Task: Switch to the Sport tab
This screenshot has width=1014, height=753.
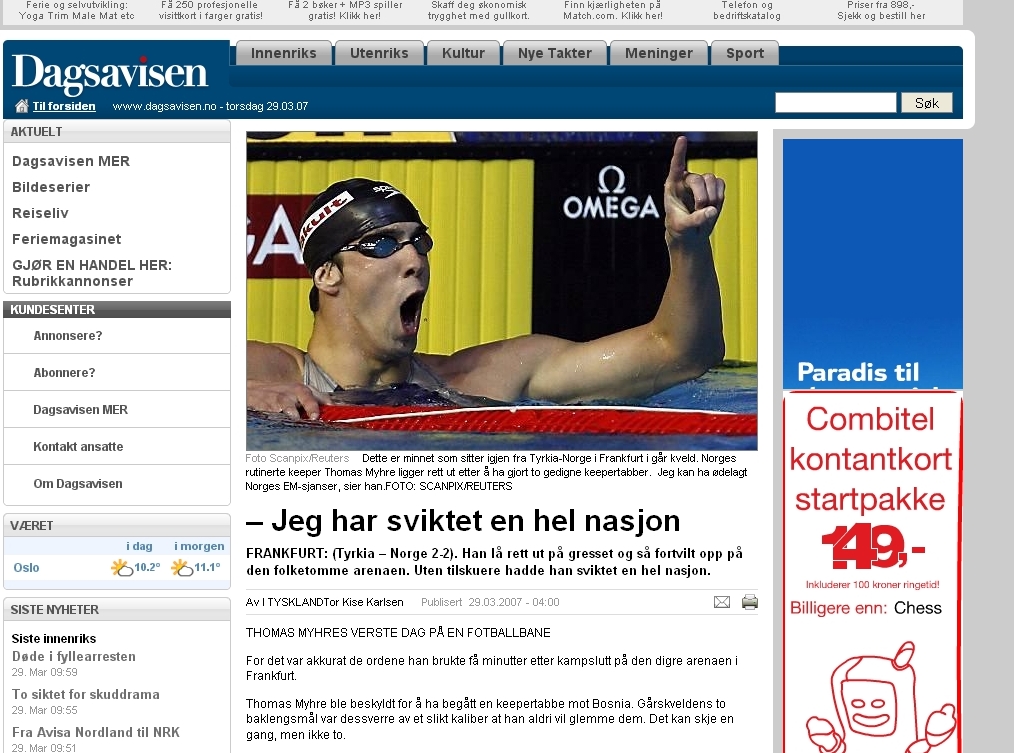Action: pos(744,53)
